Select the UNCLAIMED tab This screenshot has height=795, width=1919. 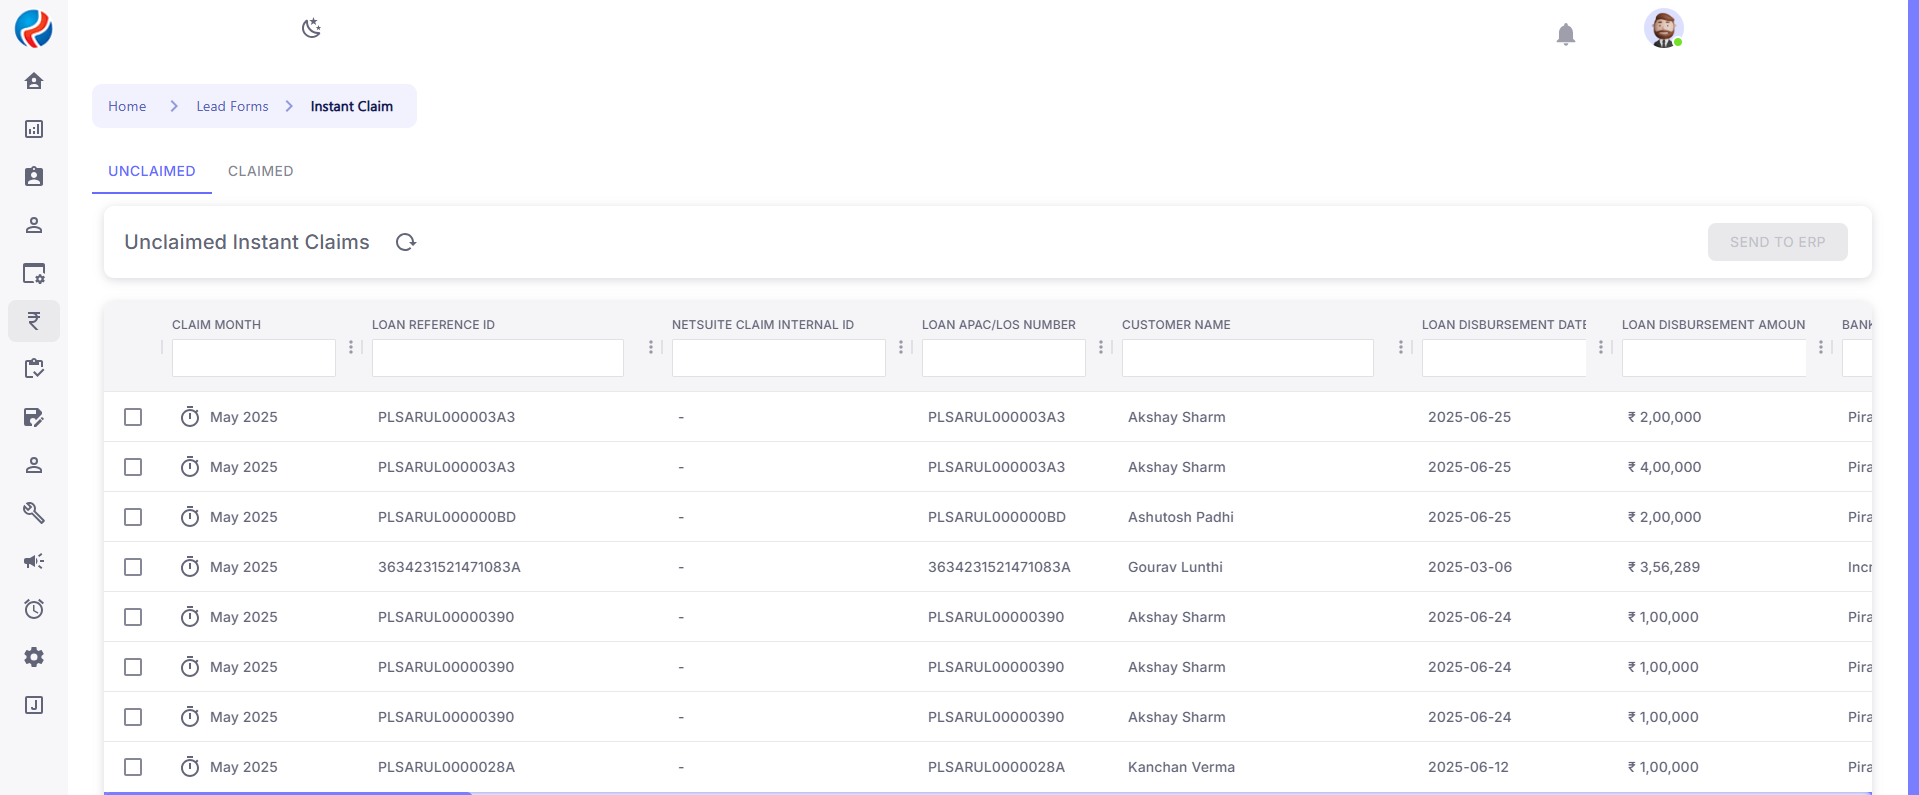[x=152, y=171]
